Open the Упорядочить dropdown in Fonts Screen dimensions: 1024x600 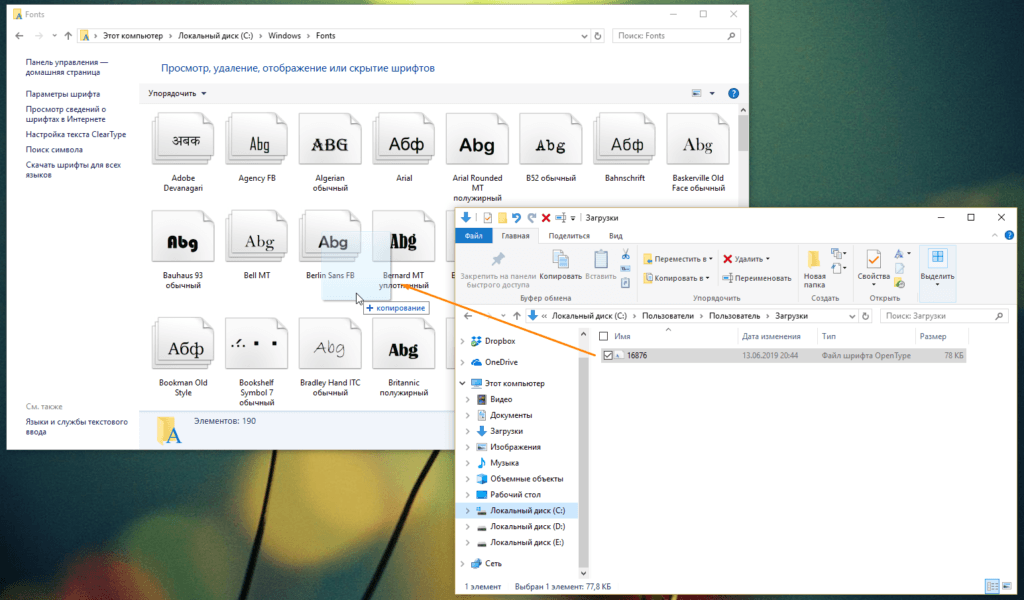(177, 93)
